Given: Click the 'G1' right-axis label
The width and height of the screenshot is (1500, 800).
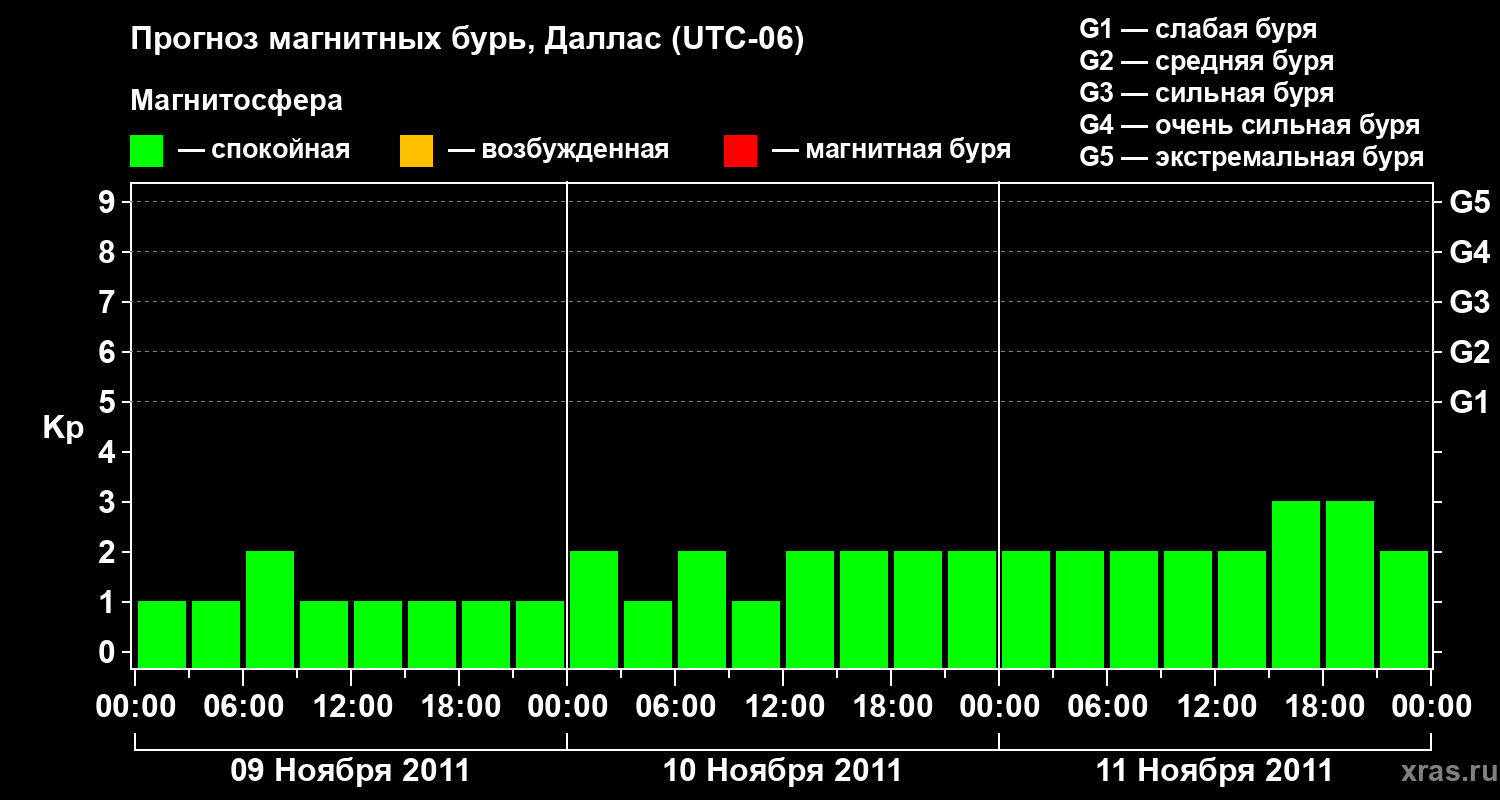Looking at the screenshot, I should click(1469, 402).
